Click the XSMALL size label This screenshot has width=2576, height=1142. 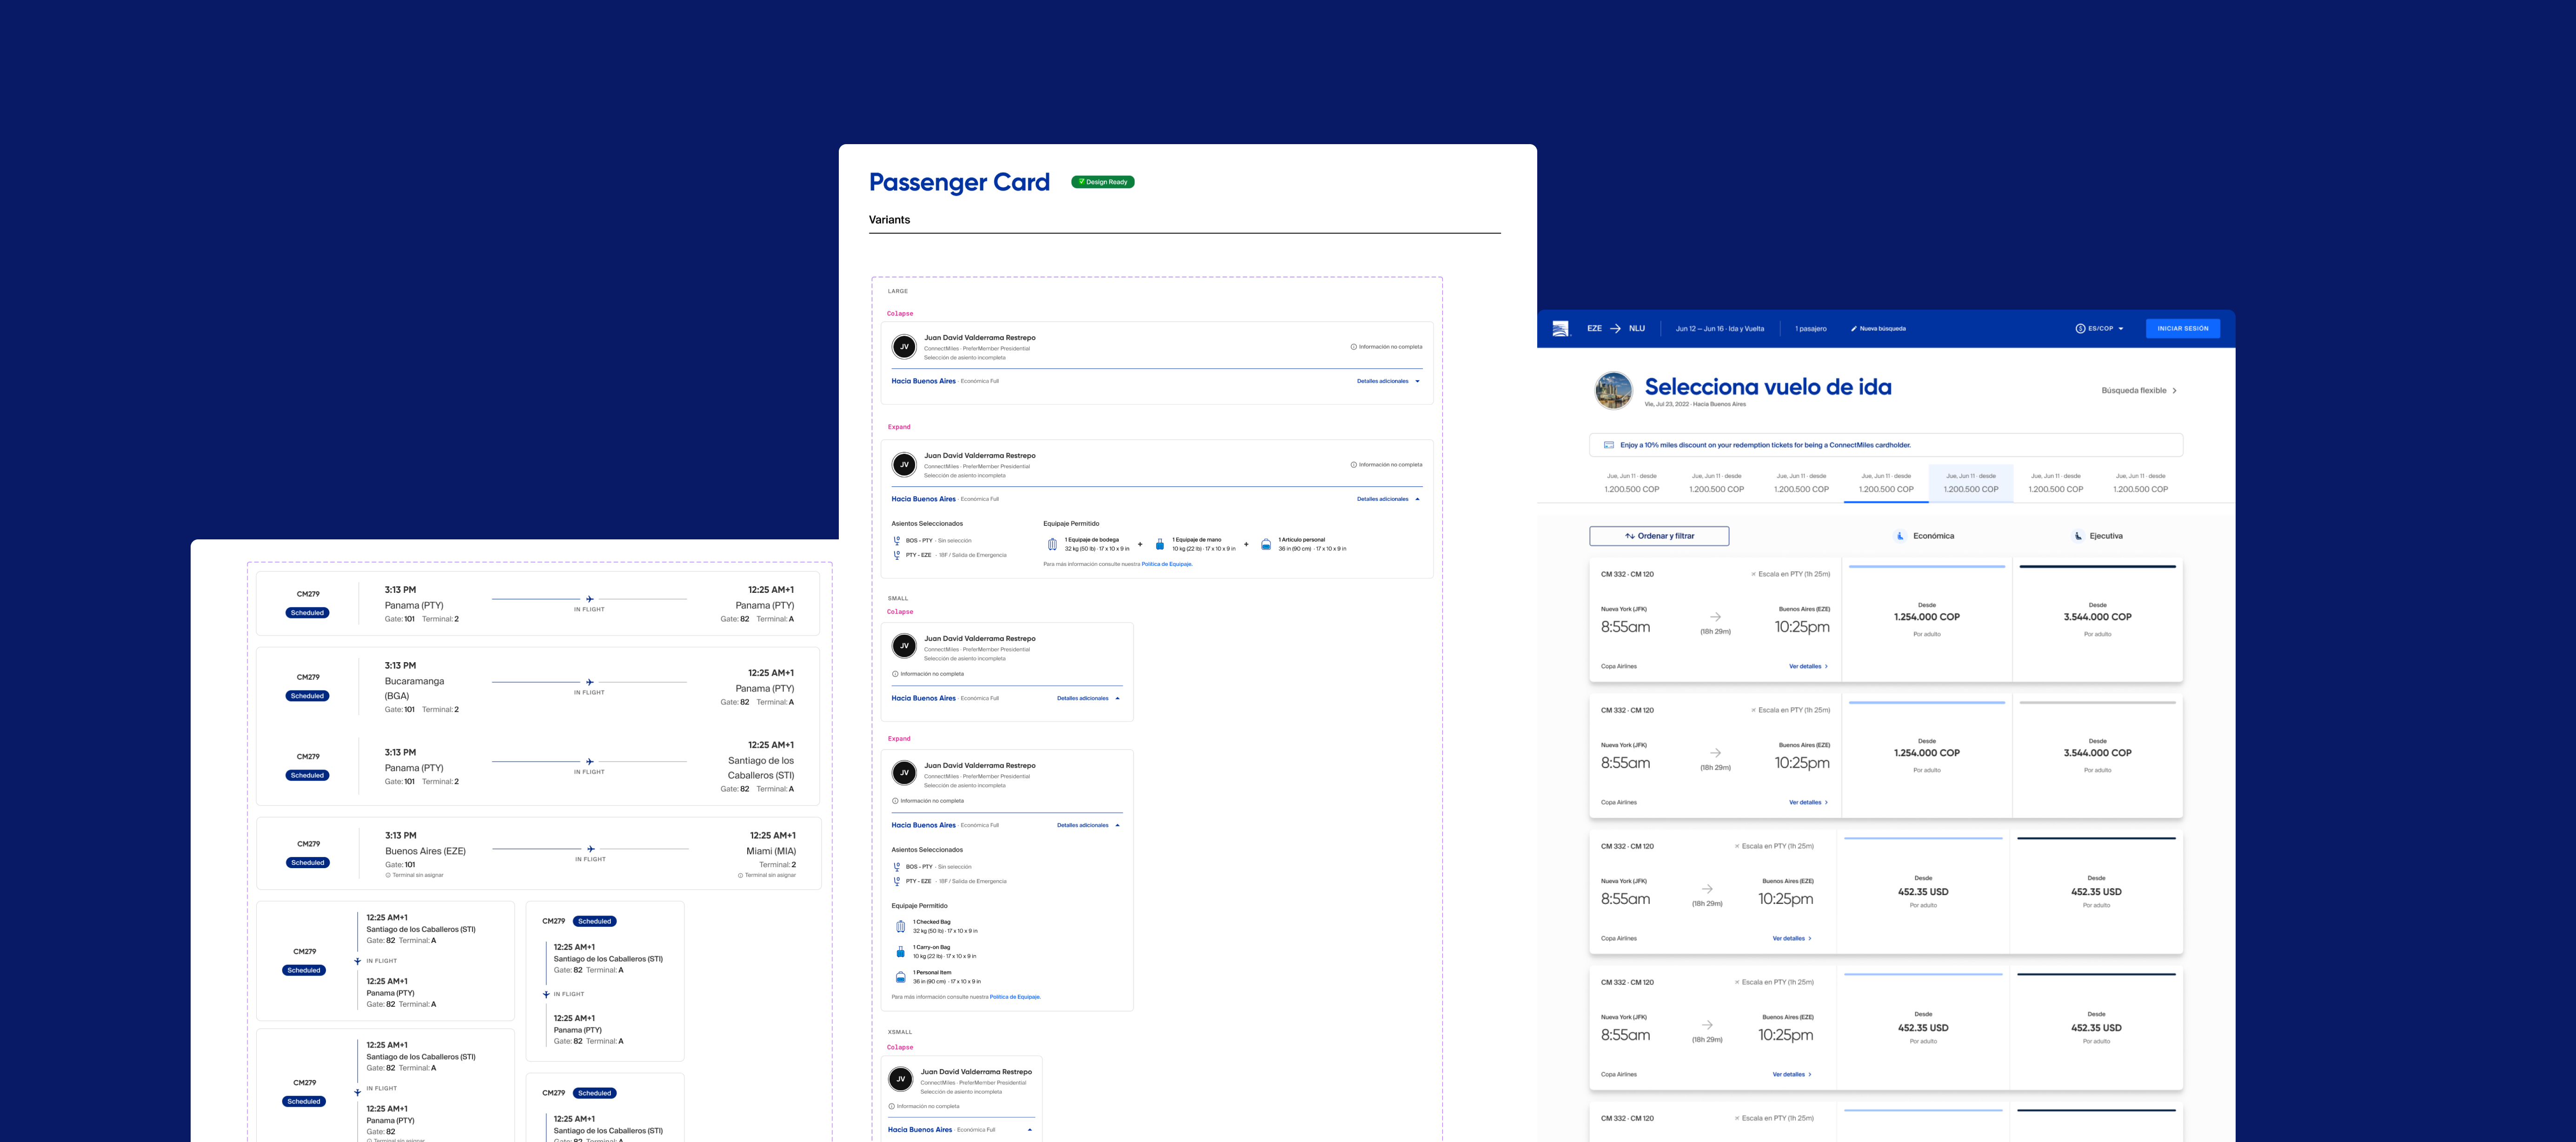(x=900, y=1032)
